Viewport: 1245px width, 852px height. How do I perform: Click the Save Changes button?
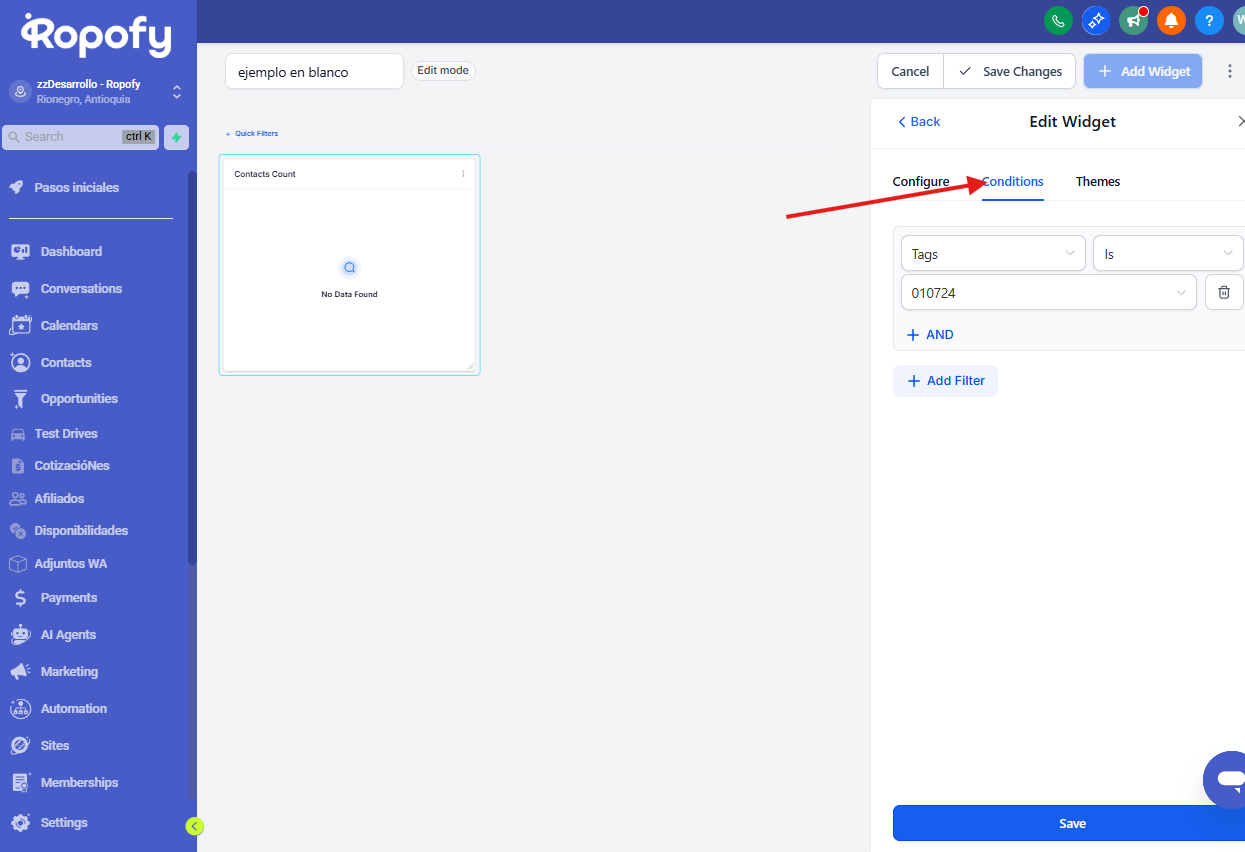coord(1010,72)
